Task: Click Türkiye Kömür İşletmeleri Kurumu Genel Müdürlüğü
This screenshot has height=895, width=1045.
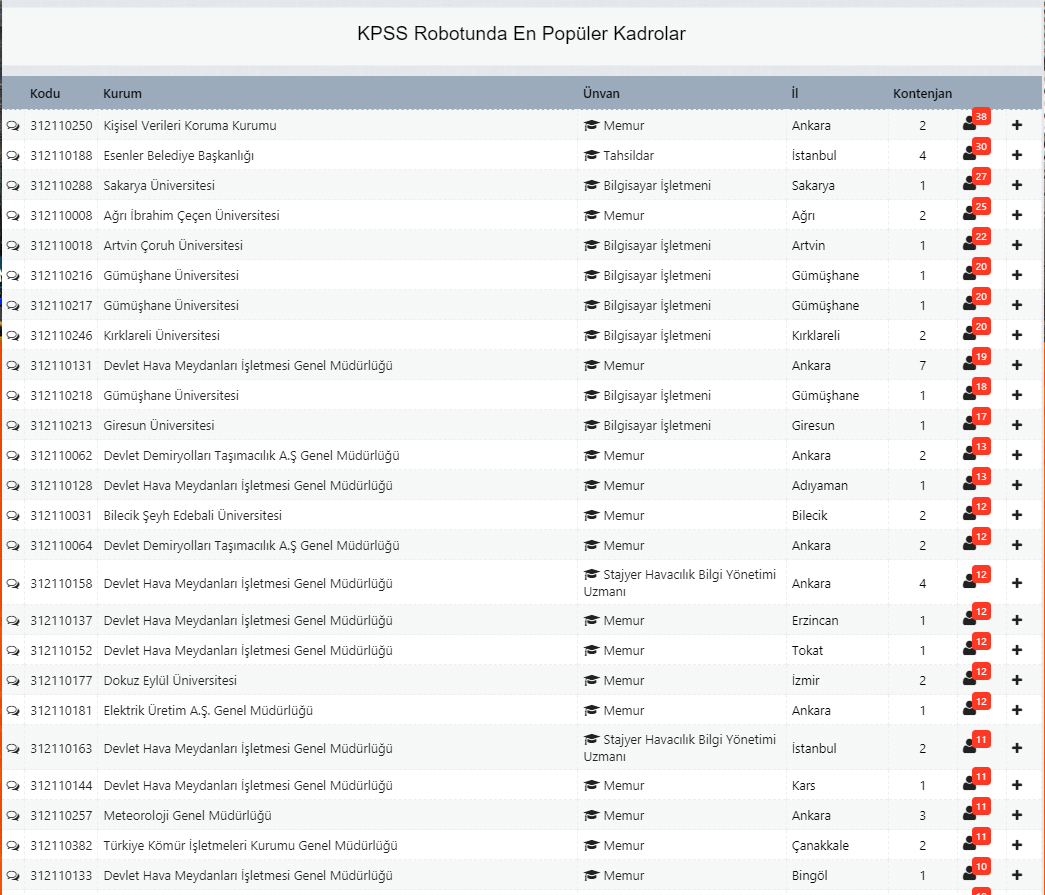Action: 251,845
